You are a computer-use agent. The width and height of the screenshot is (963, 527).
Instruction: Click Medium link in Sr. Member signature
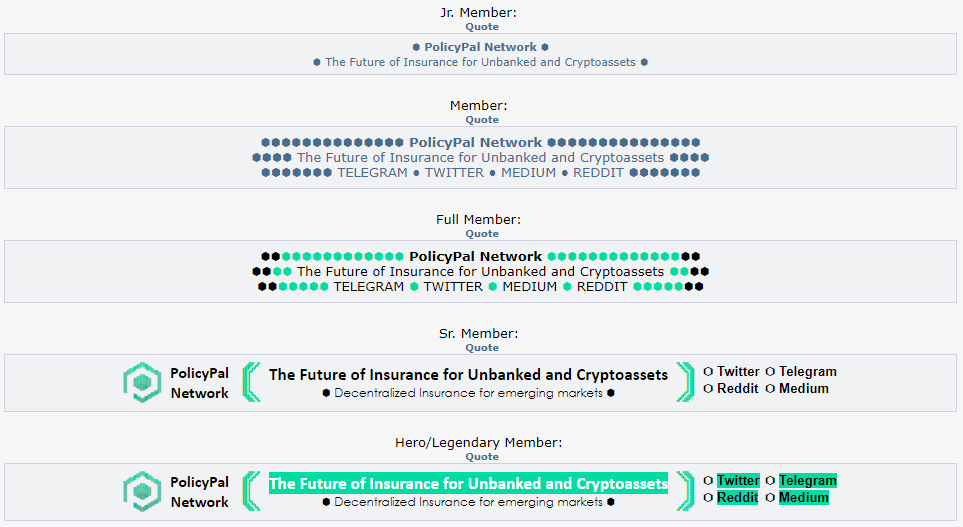pyautogui.click(x=803, y=388)
